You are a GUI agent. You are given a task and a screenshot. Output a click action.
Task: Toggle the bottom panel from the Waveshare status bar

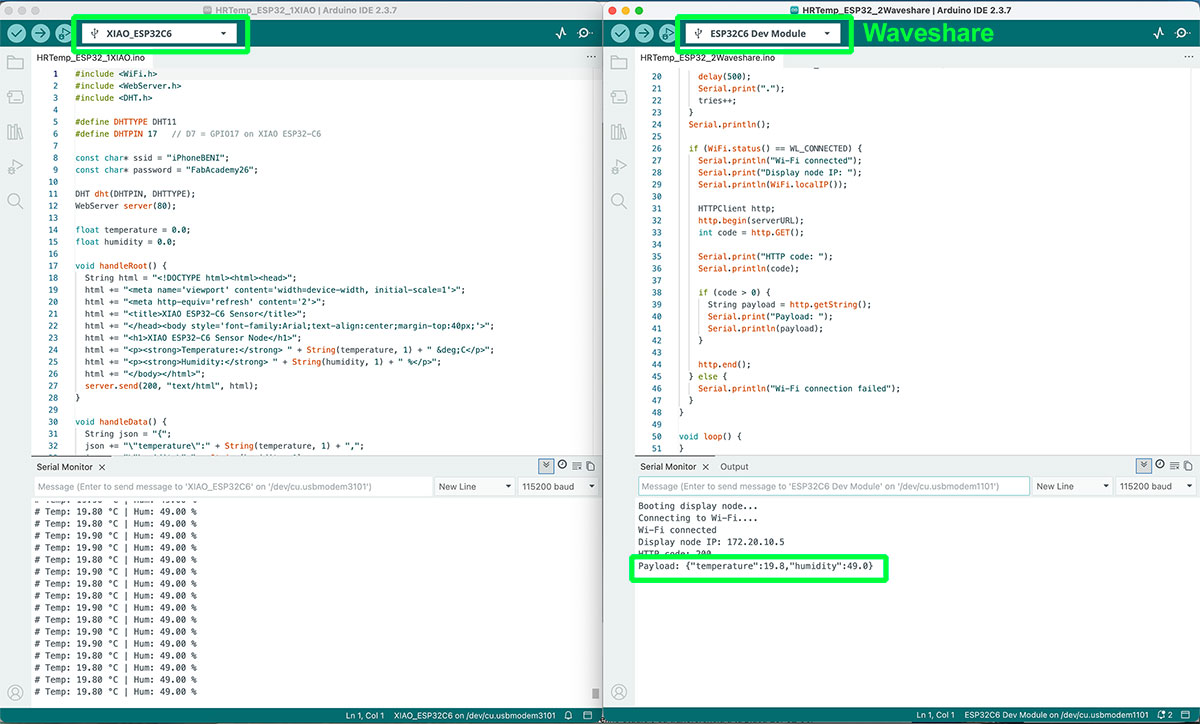[x=1187, y=716]
